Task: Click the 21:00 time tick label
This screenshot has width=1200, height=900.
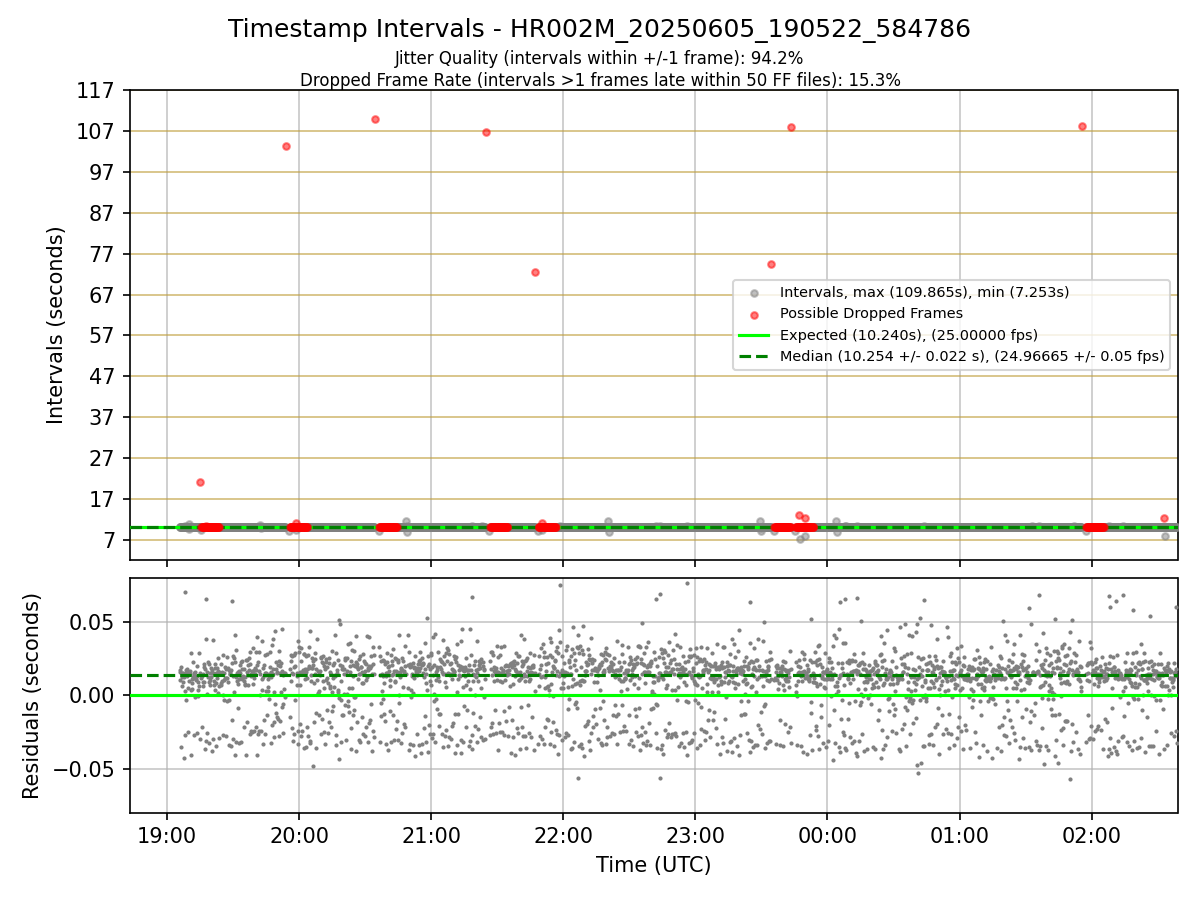Action: [431, 835]
